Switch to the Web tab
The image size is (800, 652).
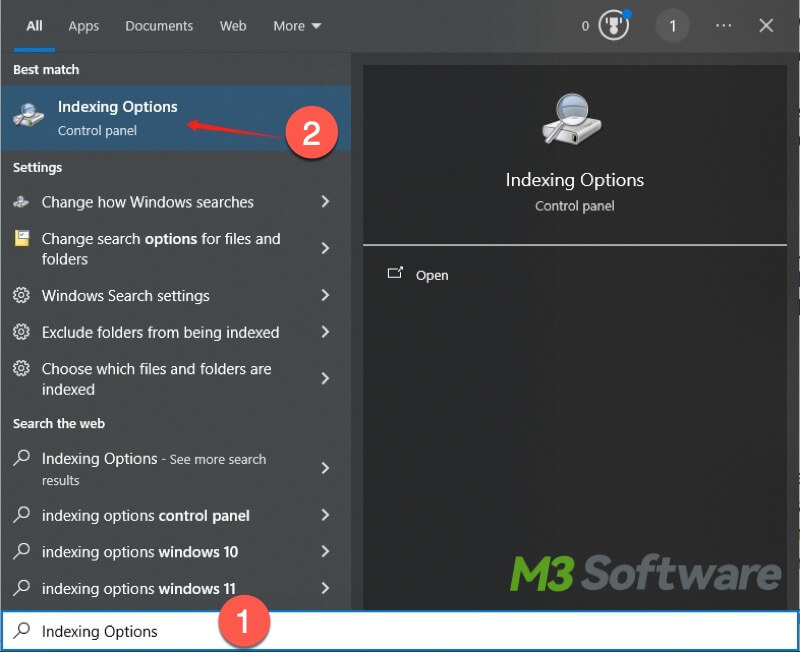(x=233, y=26)
